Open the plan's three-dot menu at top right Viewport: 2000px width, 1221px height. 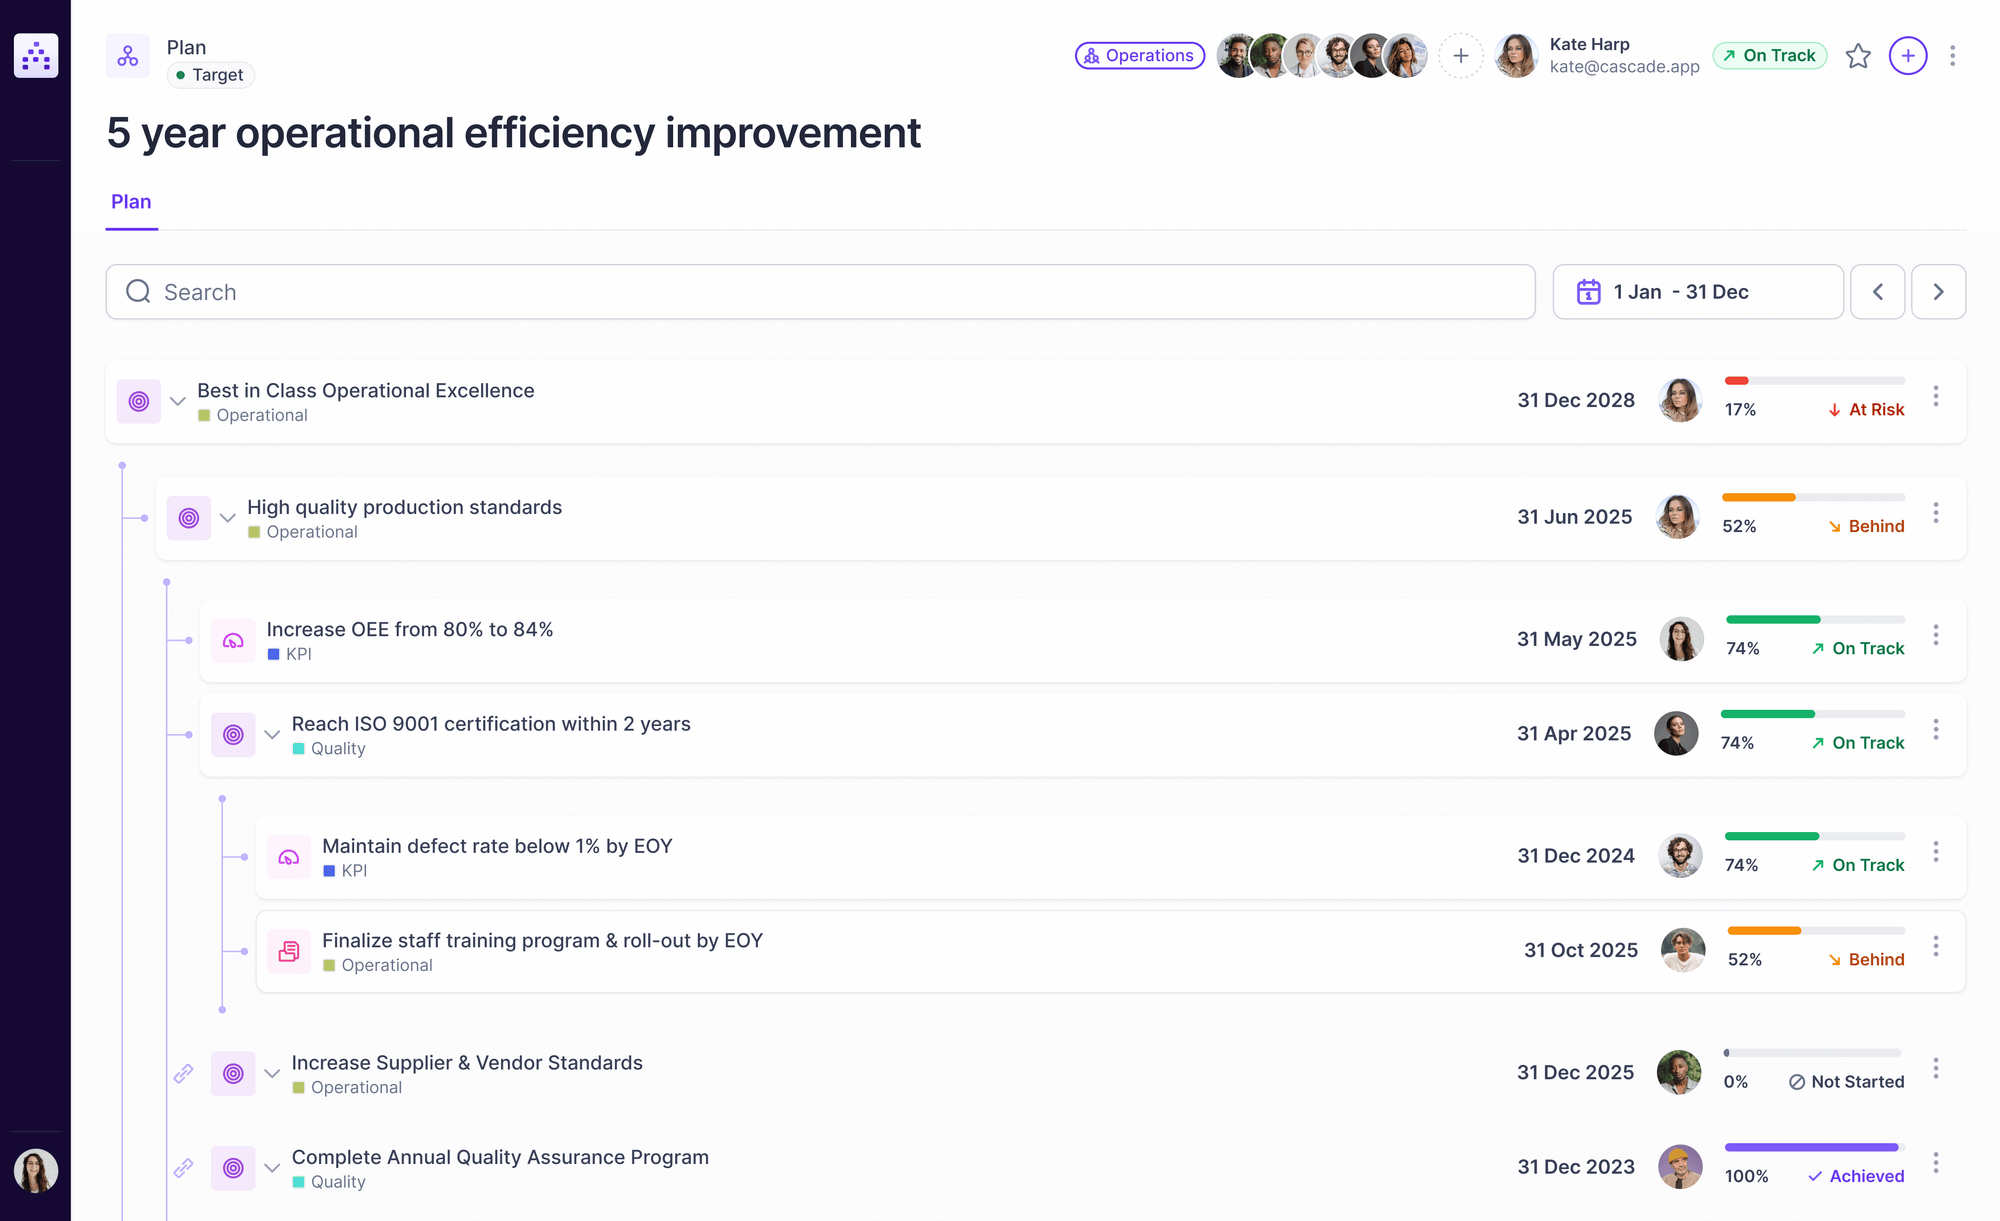(x=1952, y=56)
